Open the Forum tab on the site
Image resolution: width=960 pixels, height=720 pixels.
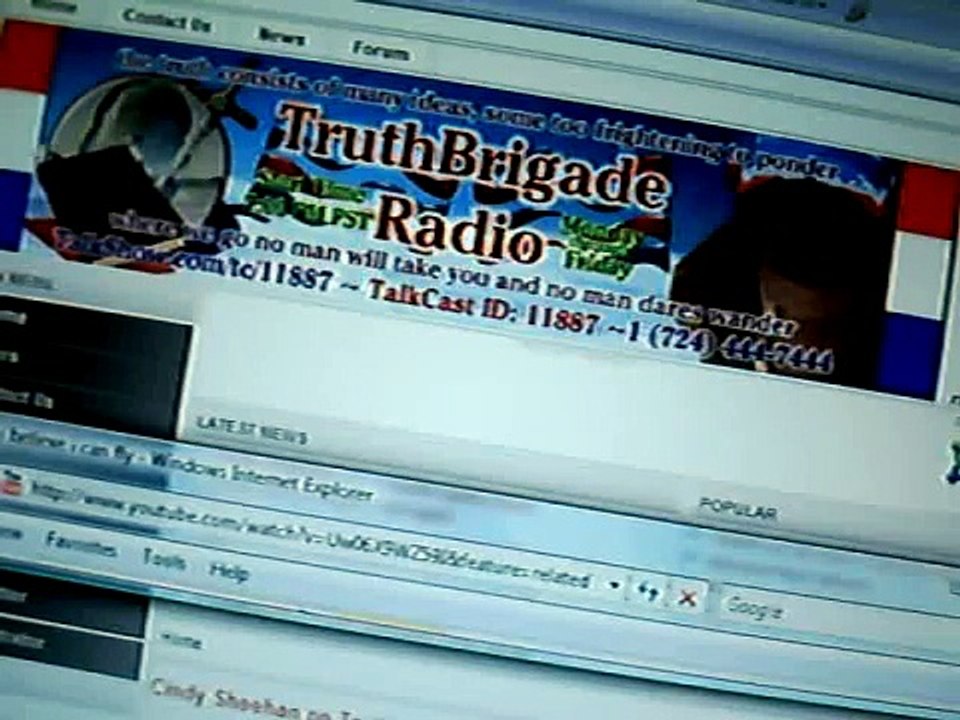click(x=380, y=50)
